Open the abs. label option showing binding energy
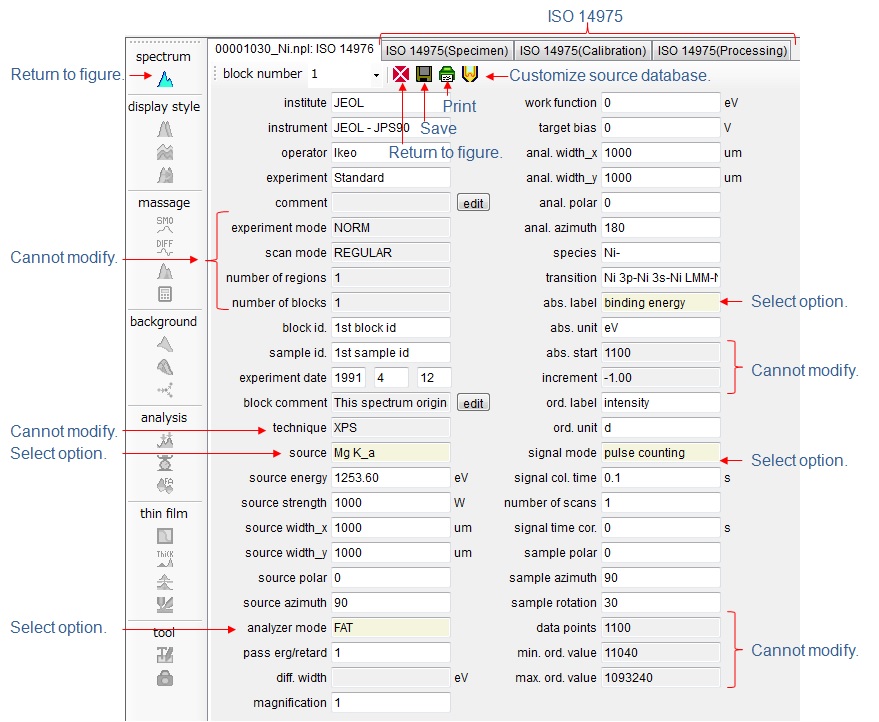Viewport: 879px width, 722px height. pos(660,303)
